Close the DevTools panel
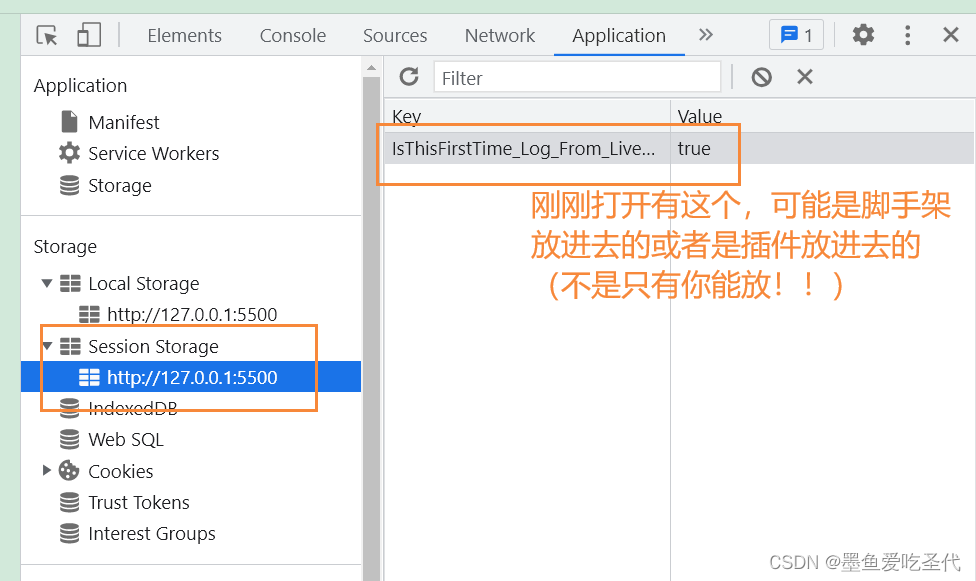This screenshot has height=581, width=976. point(950,35)
